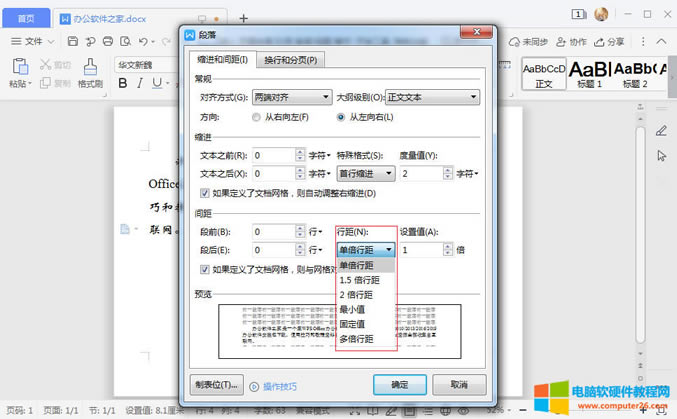Viewport: 677px width, 419px height.
Task: Switch to 换行和分页 tab
Action: coord(290,60)
